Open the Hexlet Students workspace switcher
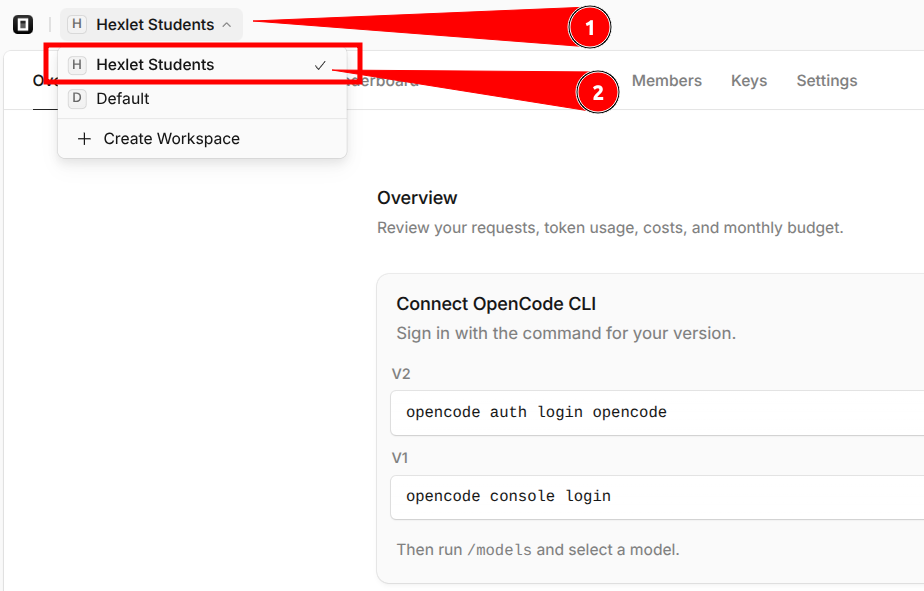Screen dimensions: 924x591 click(x=151, y=25)
